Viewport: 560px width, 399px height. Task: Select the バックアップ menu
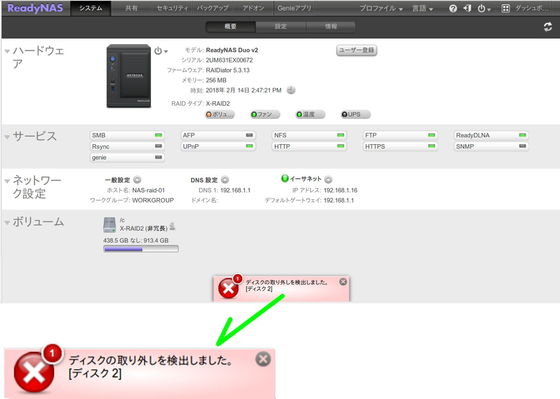[213, 8]
